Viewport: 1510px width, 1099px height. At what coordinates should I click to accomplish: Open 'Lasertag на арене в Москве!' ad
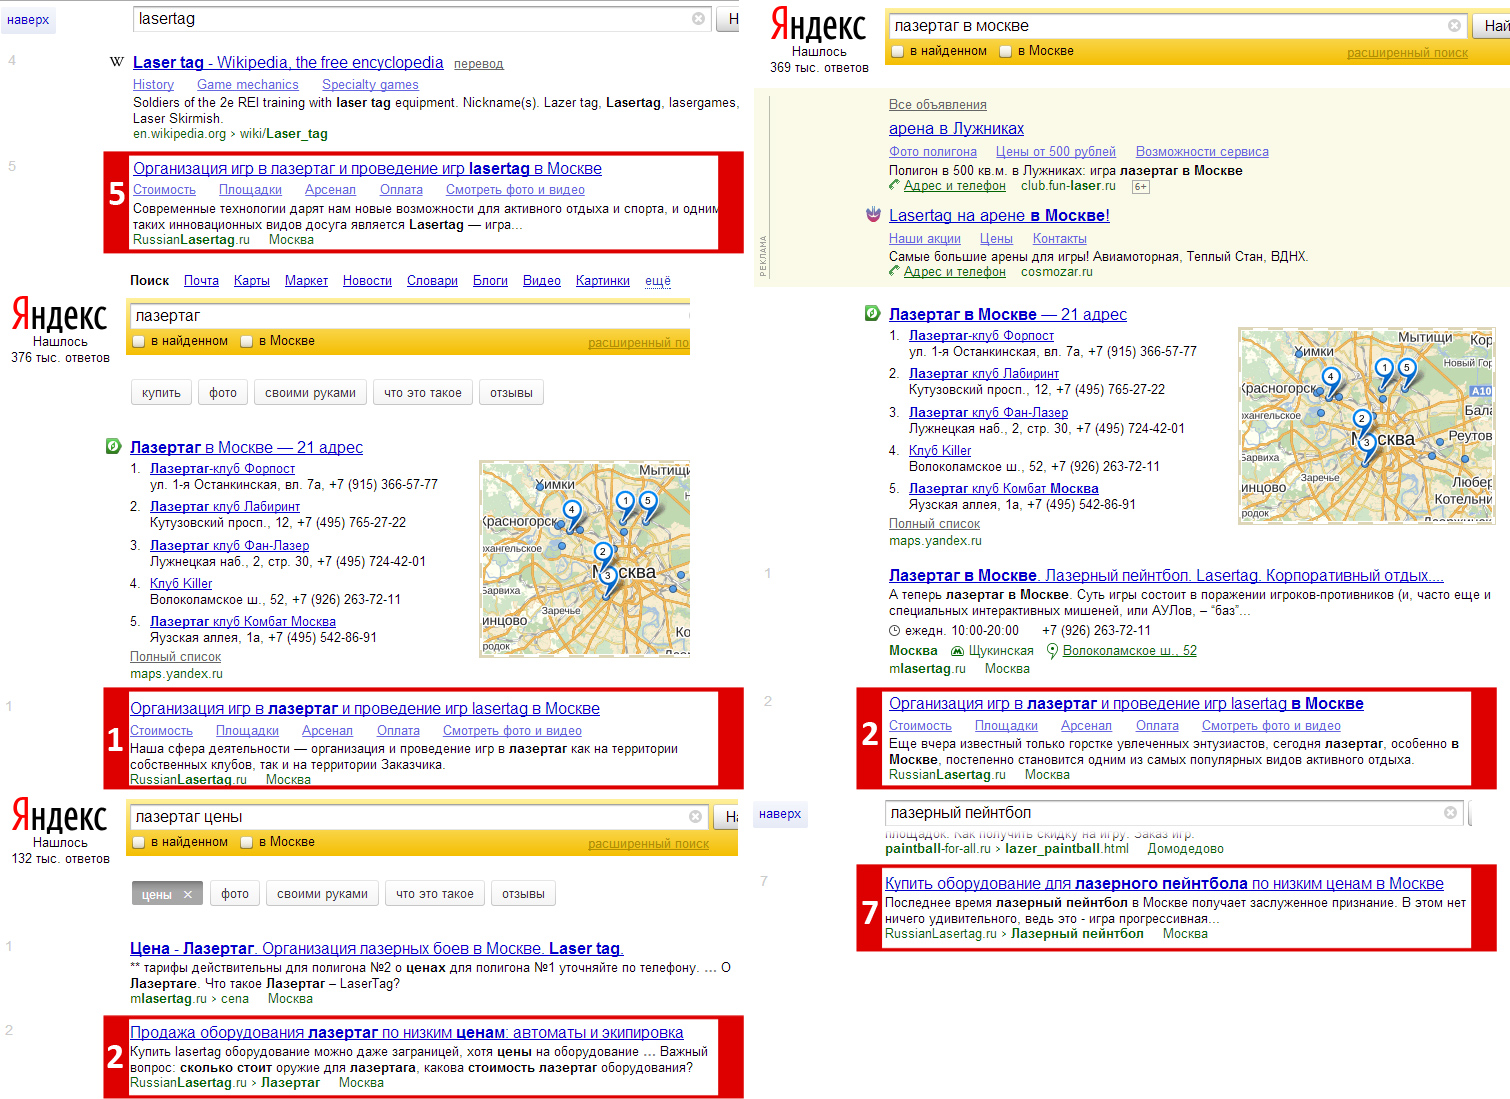(x=999, y=215)
